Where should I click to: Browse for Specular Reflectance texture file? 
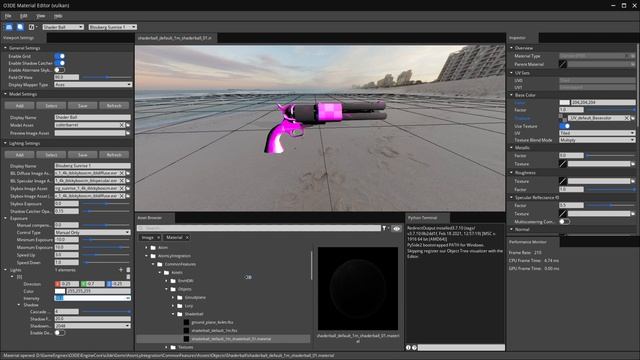point(633,213)
